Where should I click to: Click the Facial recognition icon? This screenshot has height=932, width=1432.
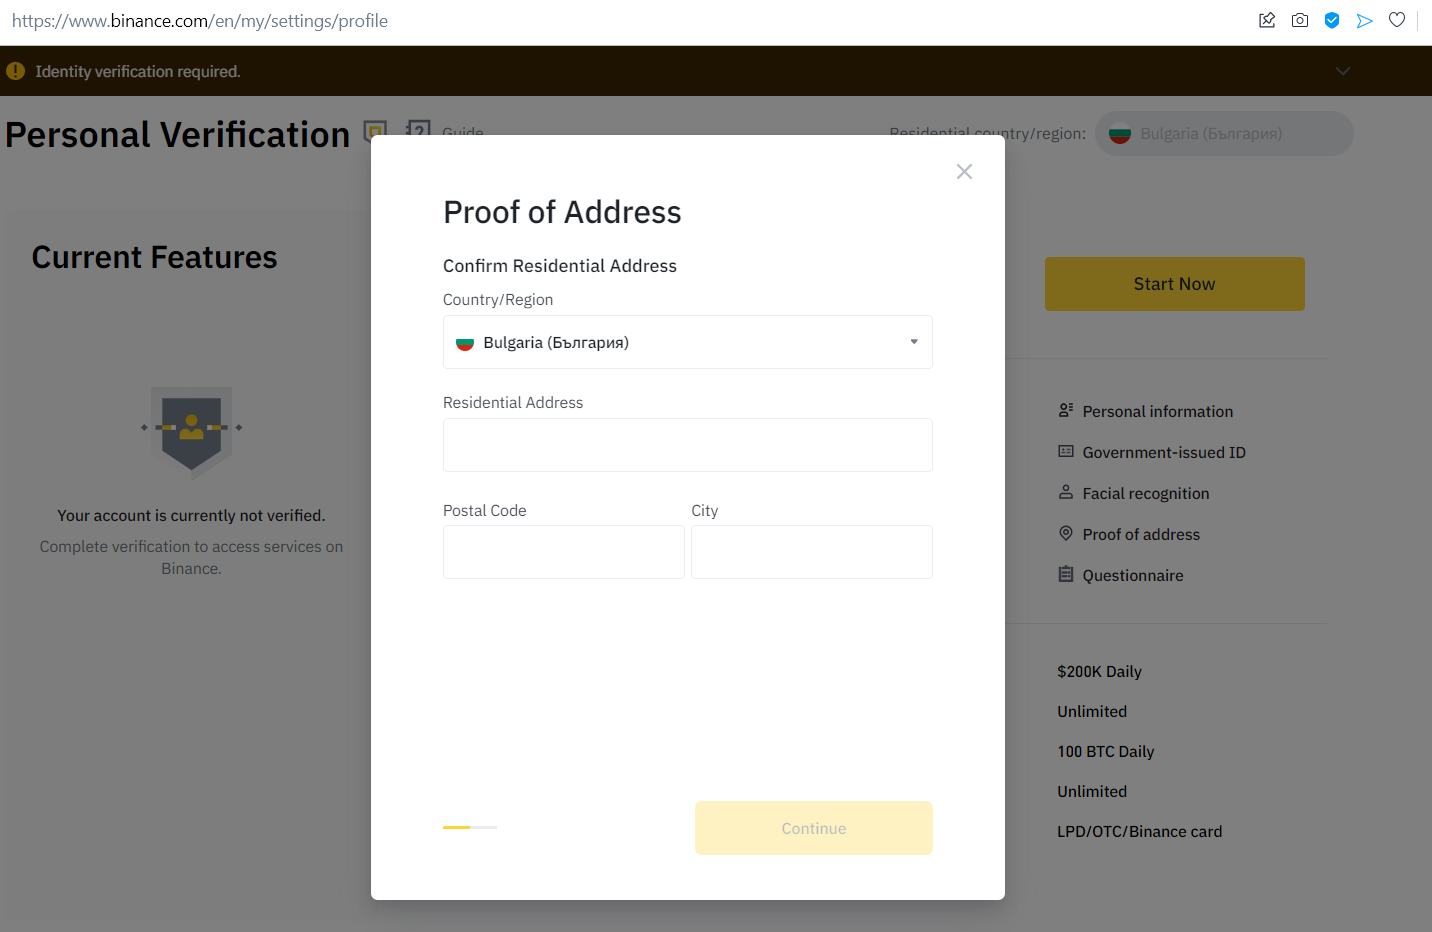click(1066, 492)
